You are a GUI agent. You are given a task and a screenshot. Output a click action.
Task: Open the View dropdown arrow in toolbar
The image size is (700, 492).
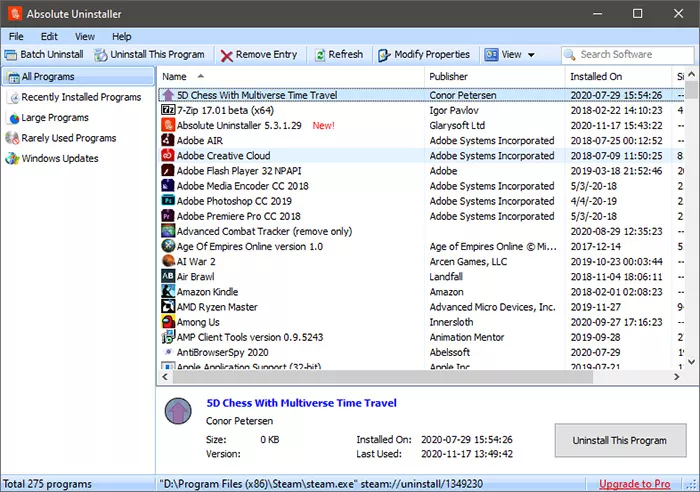[531, 55]
